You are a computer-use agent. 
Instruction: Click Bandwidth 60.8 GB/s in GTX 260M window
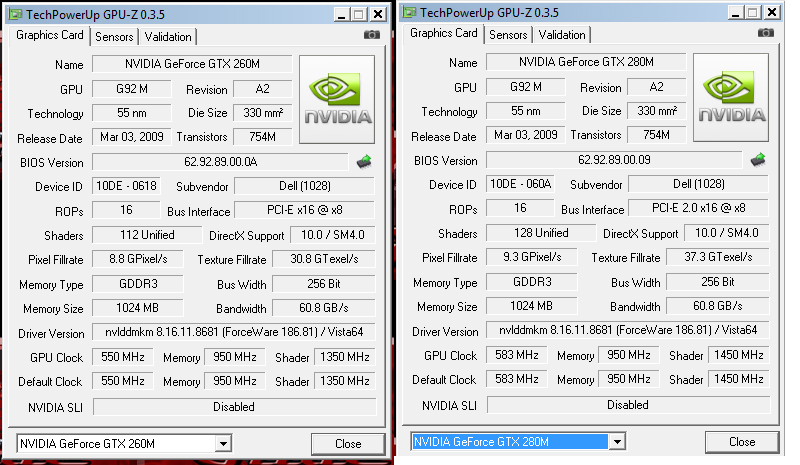324,308
